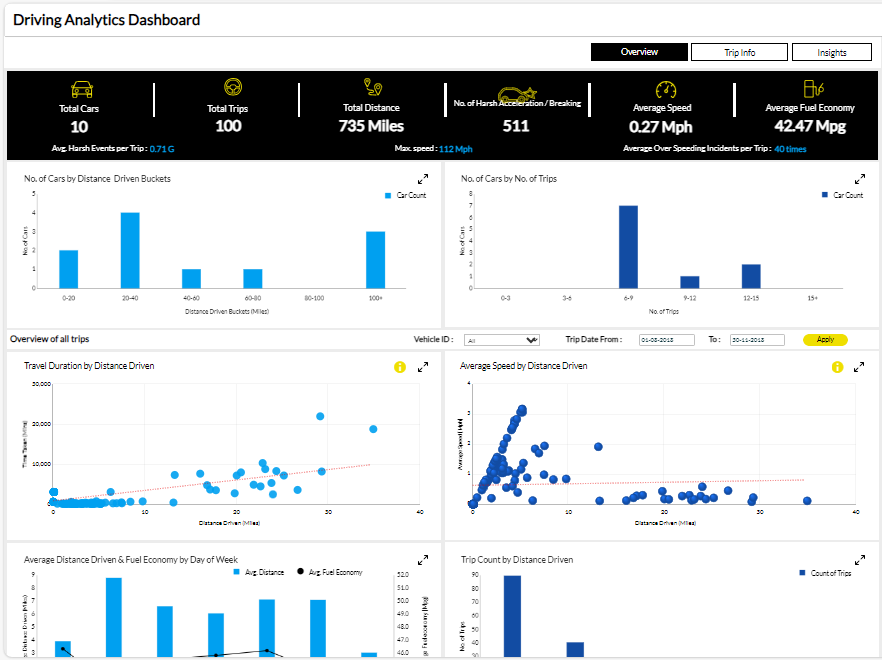Toggle Car Count legend in distance buckets chart
This screenshot has width=882, height=660.
[406, 195]
